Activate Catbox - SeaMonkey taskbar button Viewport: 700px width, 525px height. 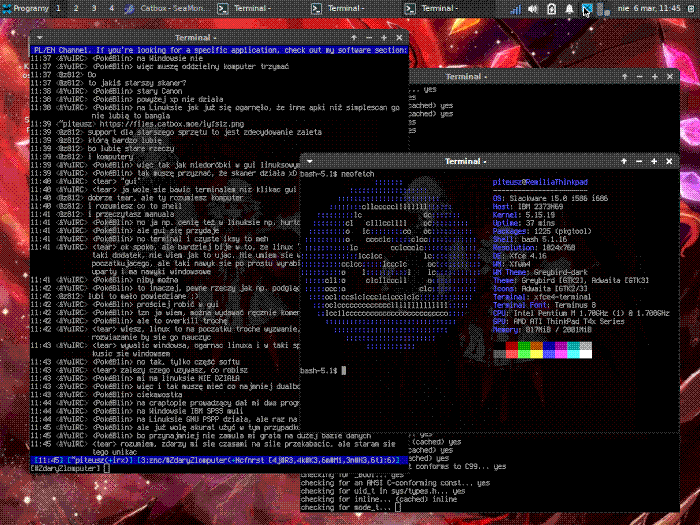coord(168,8)
